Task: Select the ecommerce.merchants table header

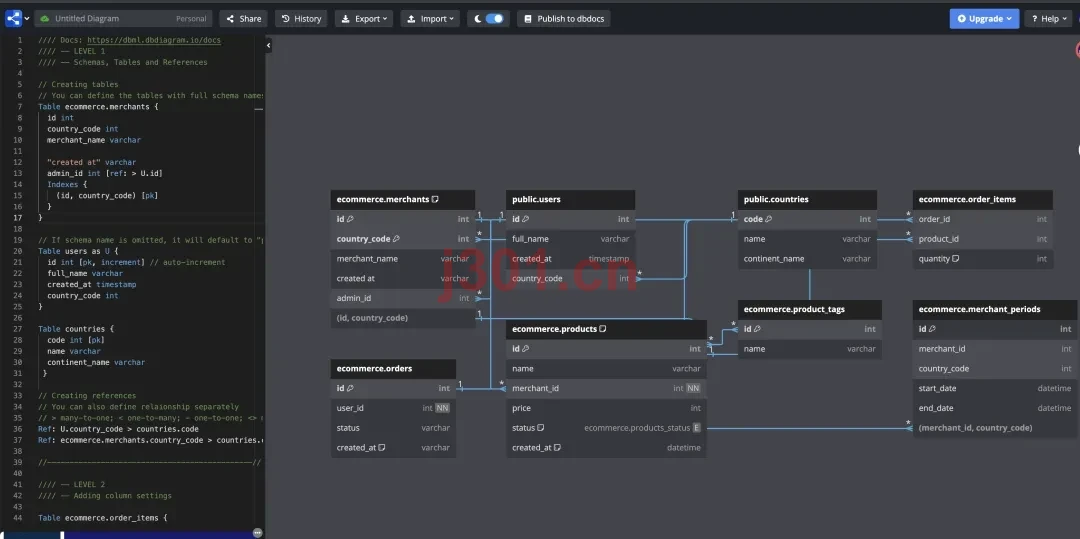Action: (402, 200)
